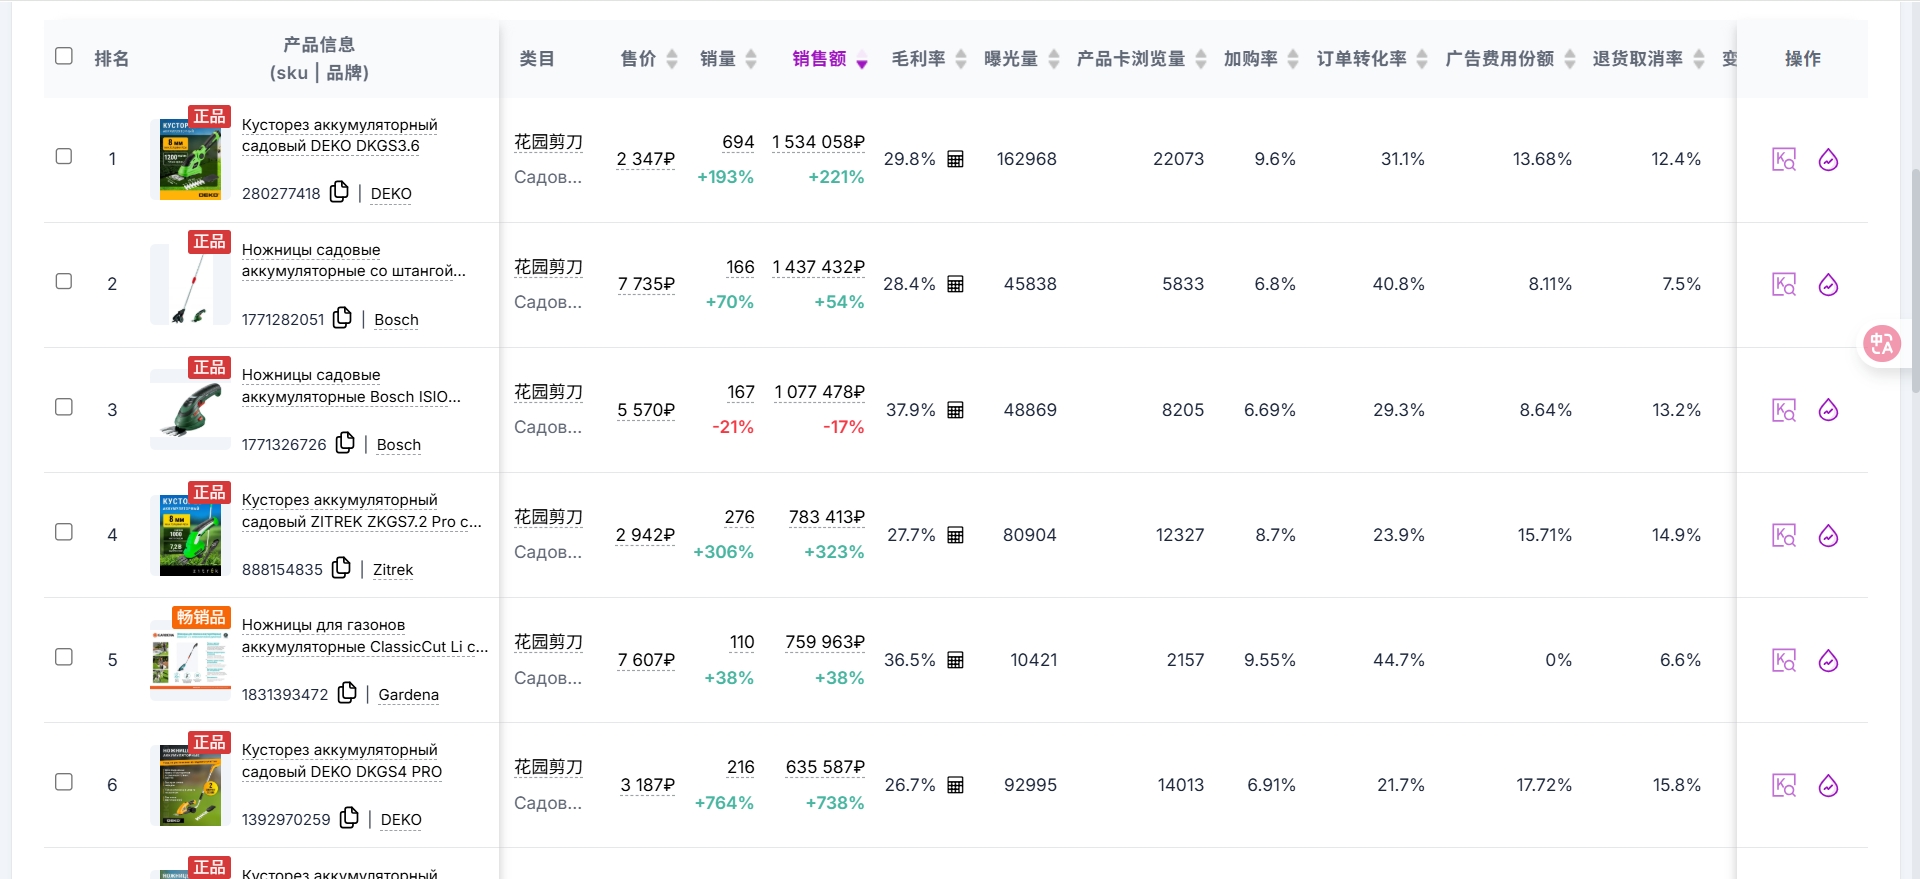
Task: Click trend monitor icon for DEKO DKGS3.6 row
Action: [1828, 160]
